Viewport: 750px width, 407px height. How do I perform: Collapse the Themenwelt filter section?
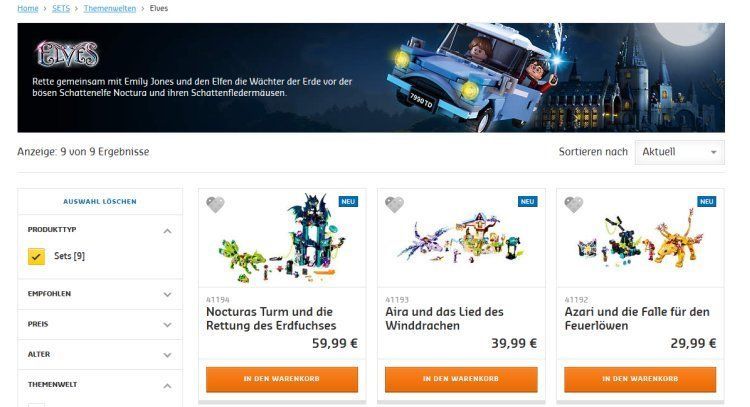click(167, 385)
